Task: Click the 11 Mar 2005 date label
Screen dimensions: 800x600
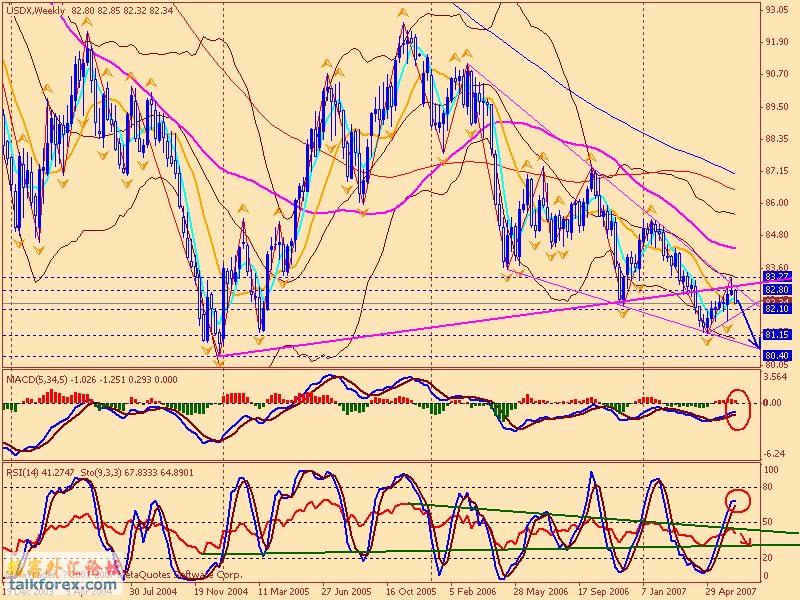Action: tap(285, 591)
